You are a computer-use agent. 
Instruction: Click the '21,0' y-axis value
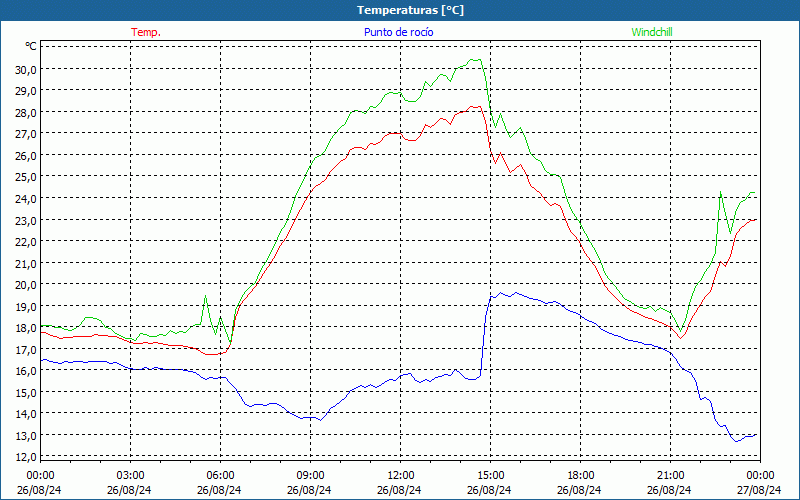[26, 264]
